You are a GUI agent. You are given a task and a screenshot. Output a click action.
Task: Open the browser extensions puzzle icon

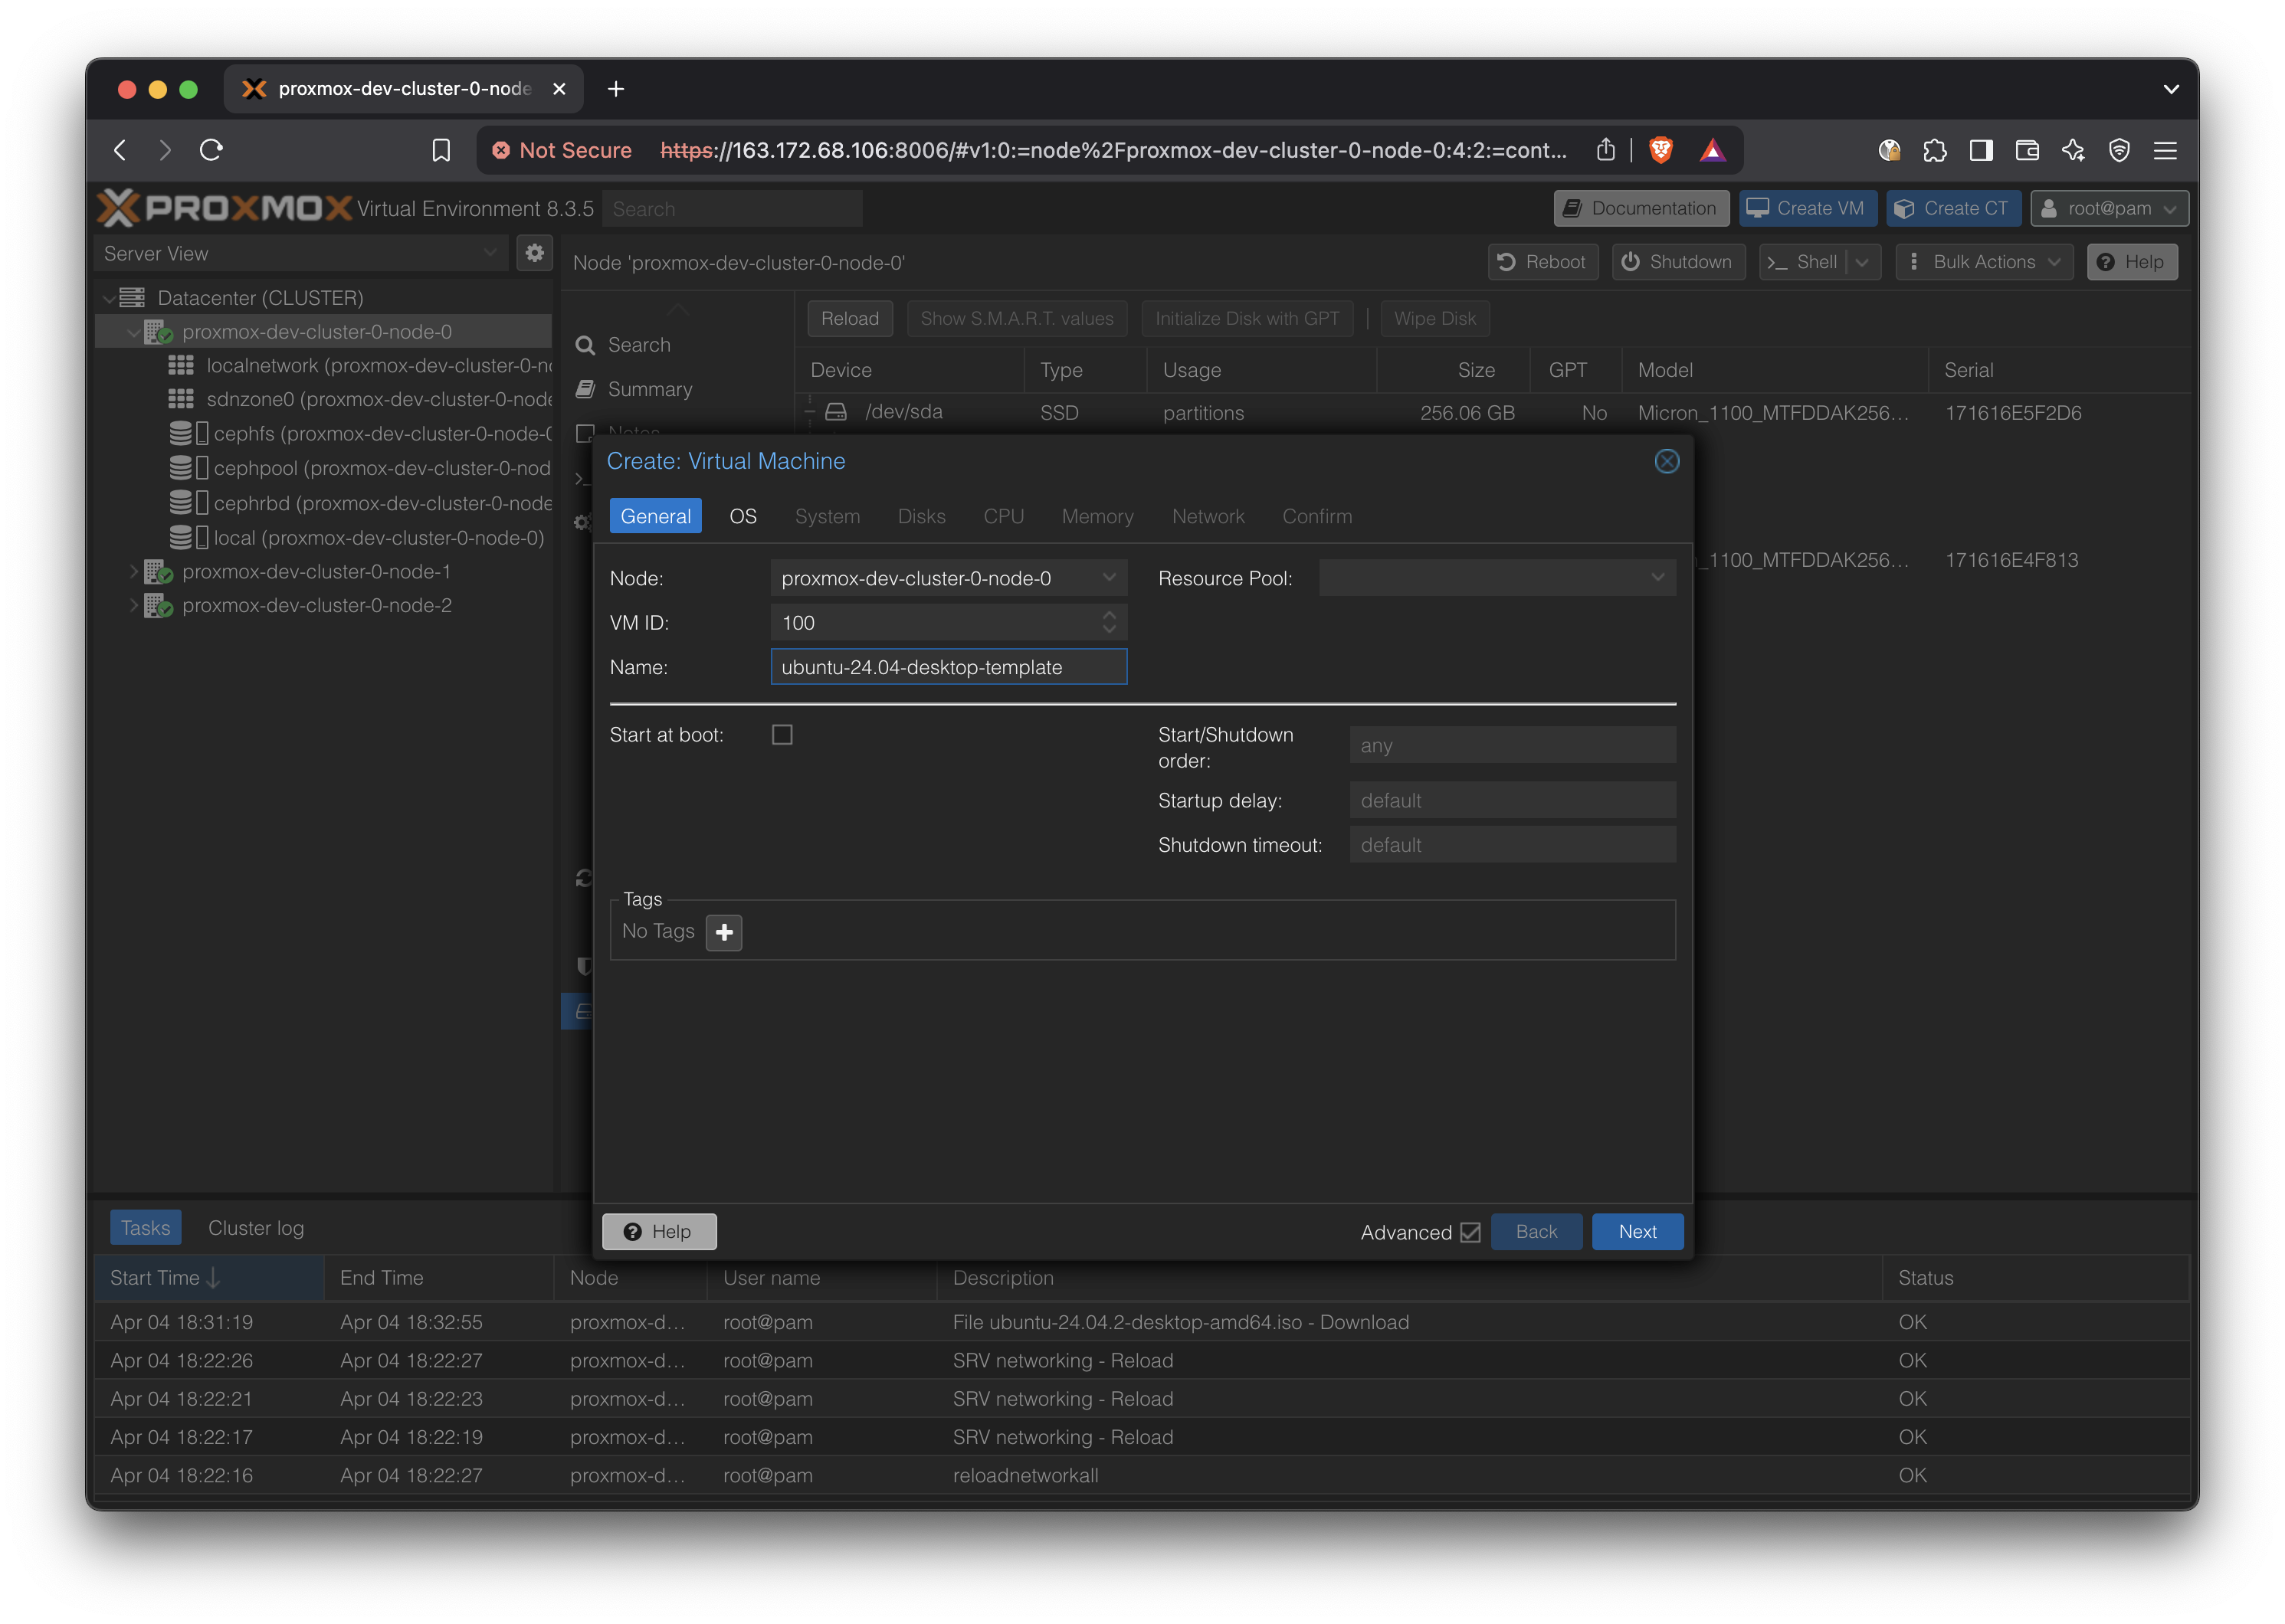click(x=1935, y=150)
